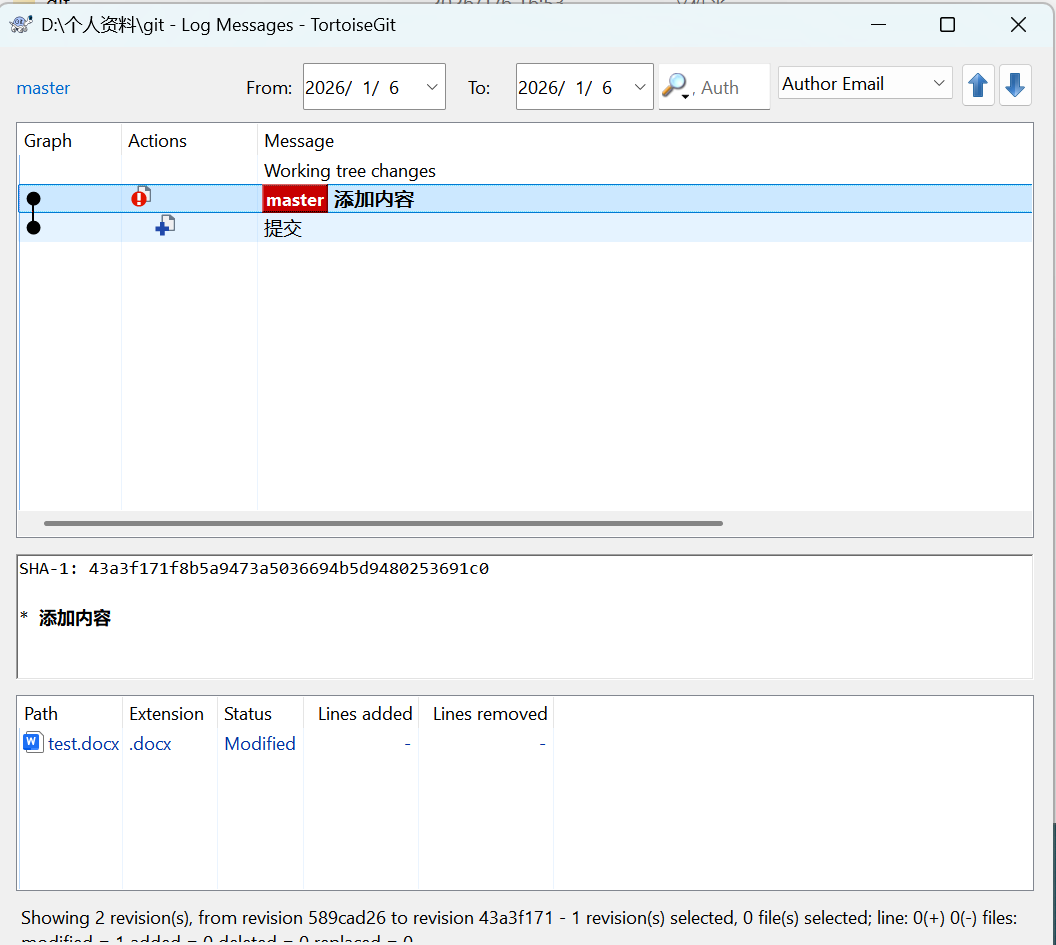The image size is (1056, 945).
Task: Minimize the Log Messages window
Action: (878, 25)
